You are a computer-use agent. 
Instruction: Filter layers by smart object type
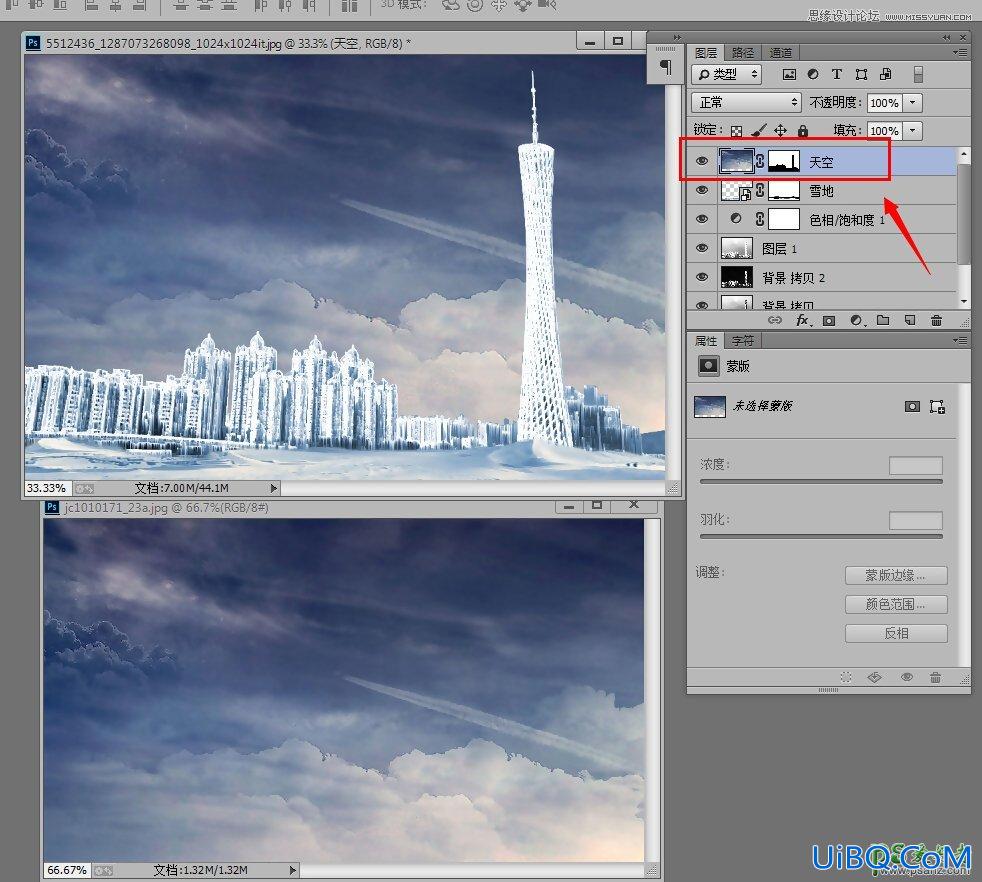[886, 74]
